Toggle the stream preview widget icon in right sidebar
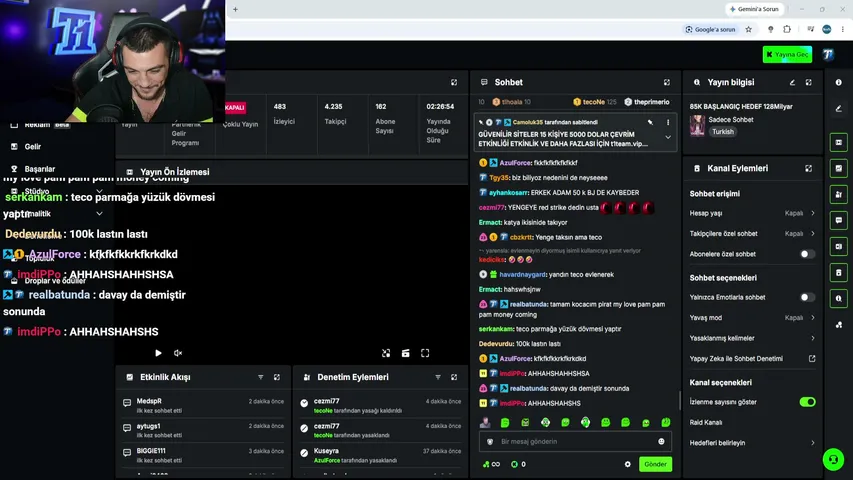The height and width of the screenshot is (480, 853). 838,143
